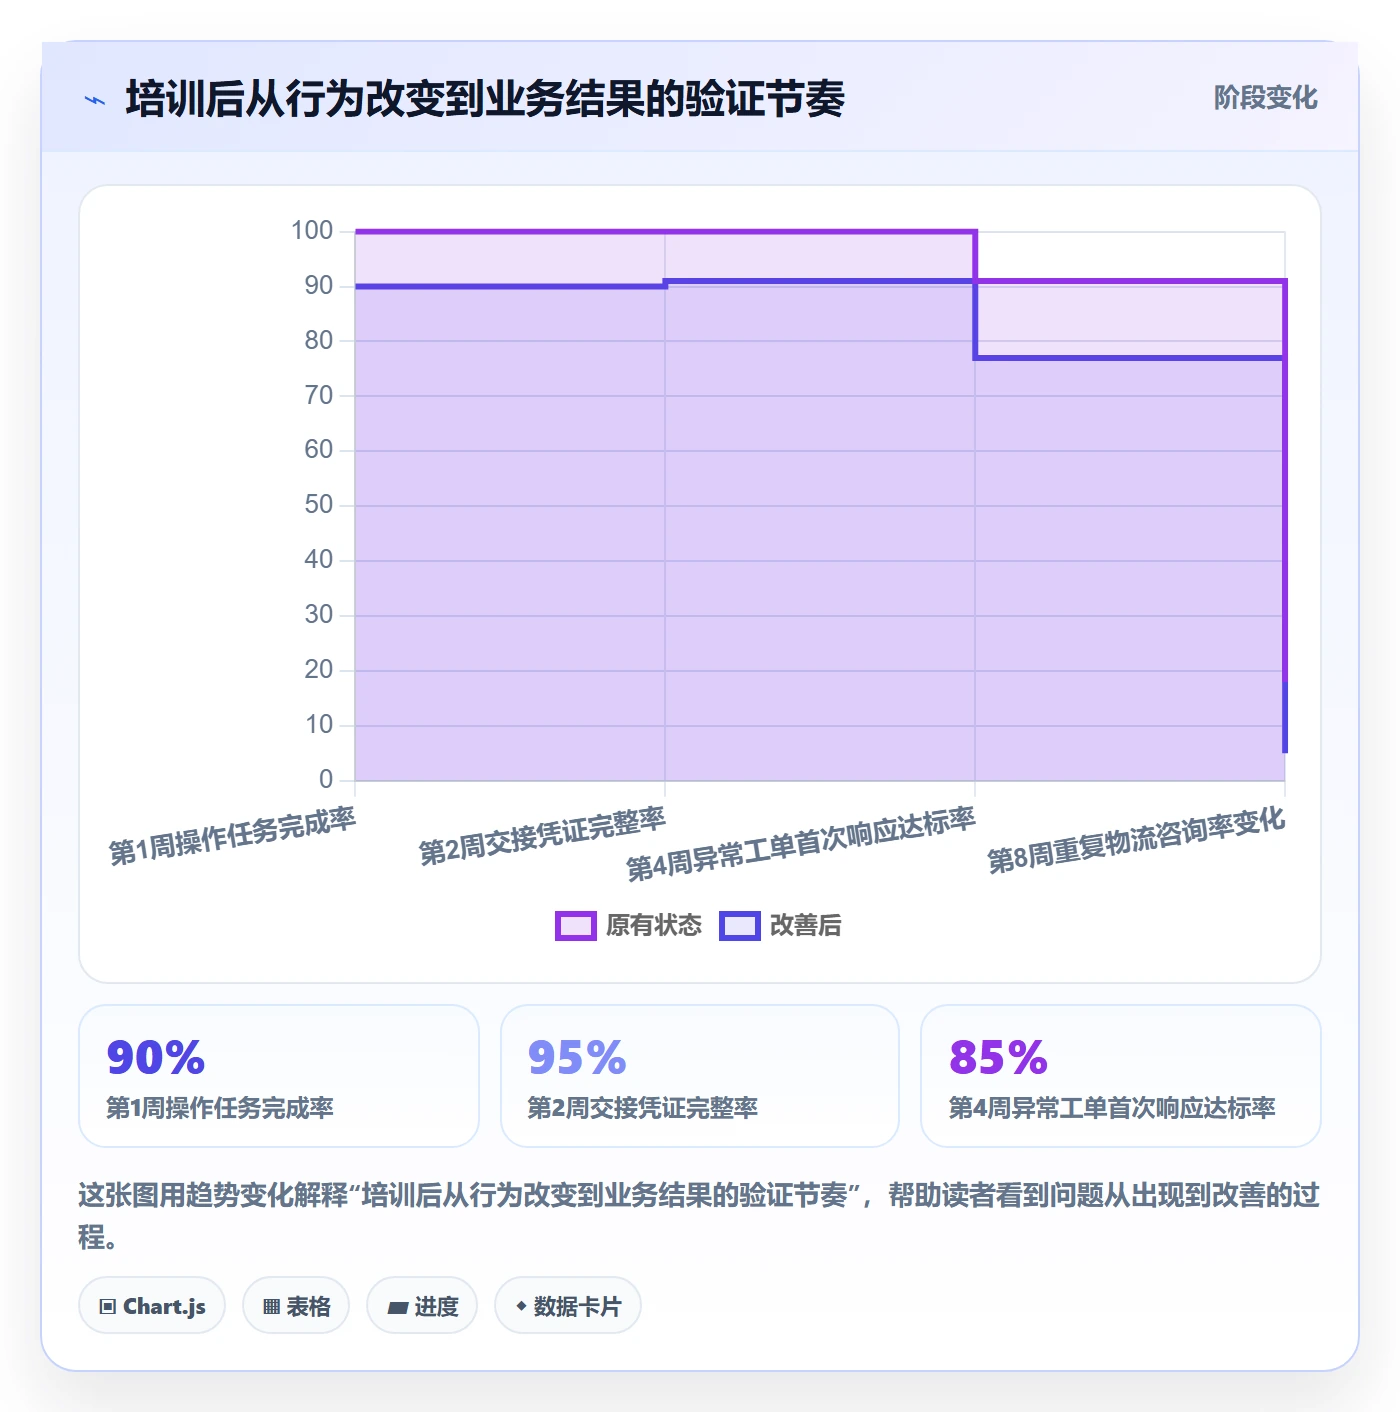Click the card caption 第2周交接凭证完整率

643,1108
